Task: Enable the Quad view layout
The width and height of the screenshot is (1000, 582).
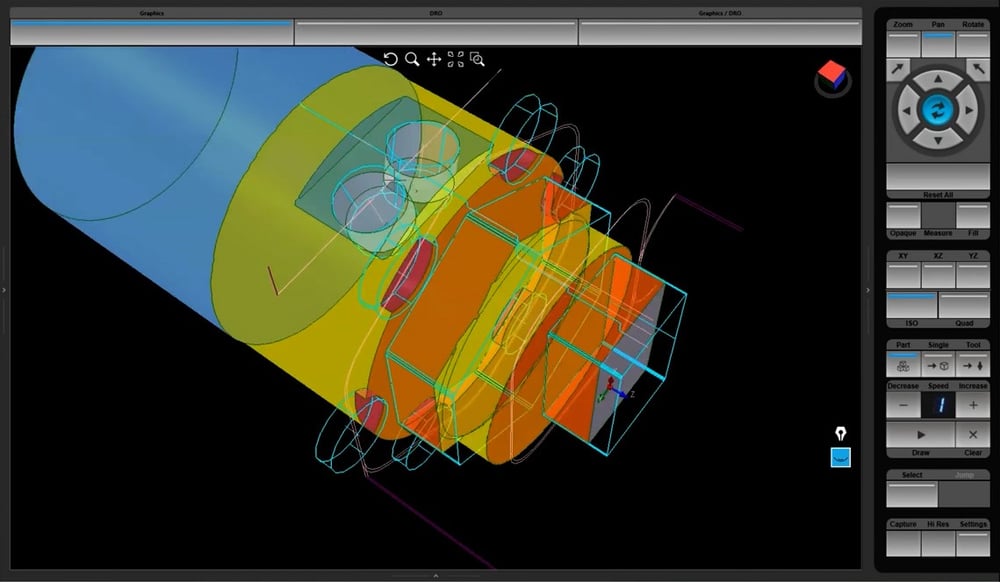Action: pyautogui.click(x=964, y=305)
